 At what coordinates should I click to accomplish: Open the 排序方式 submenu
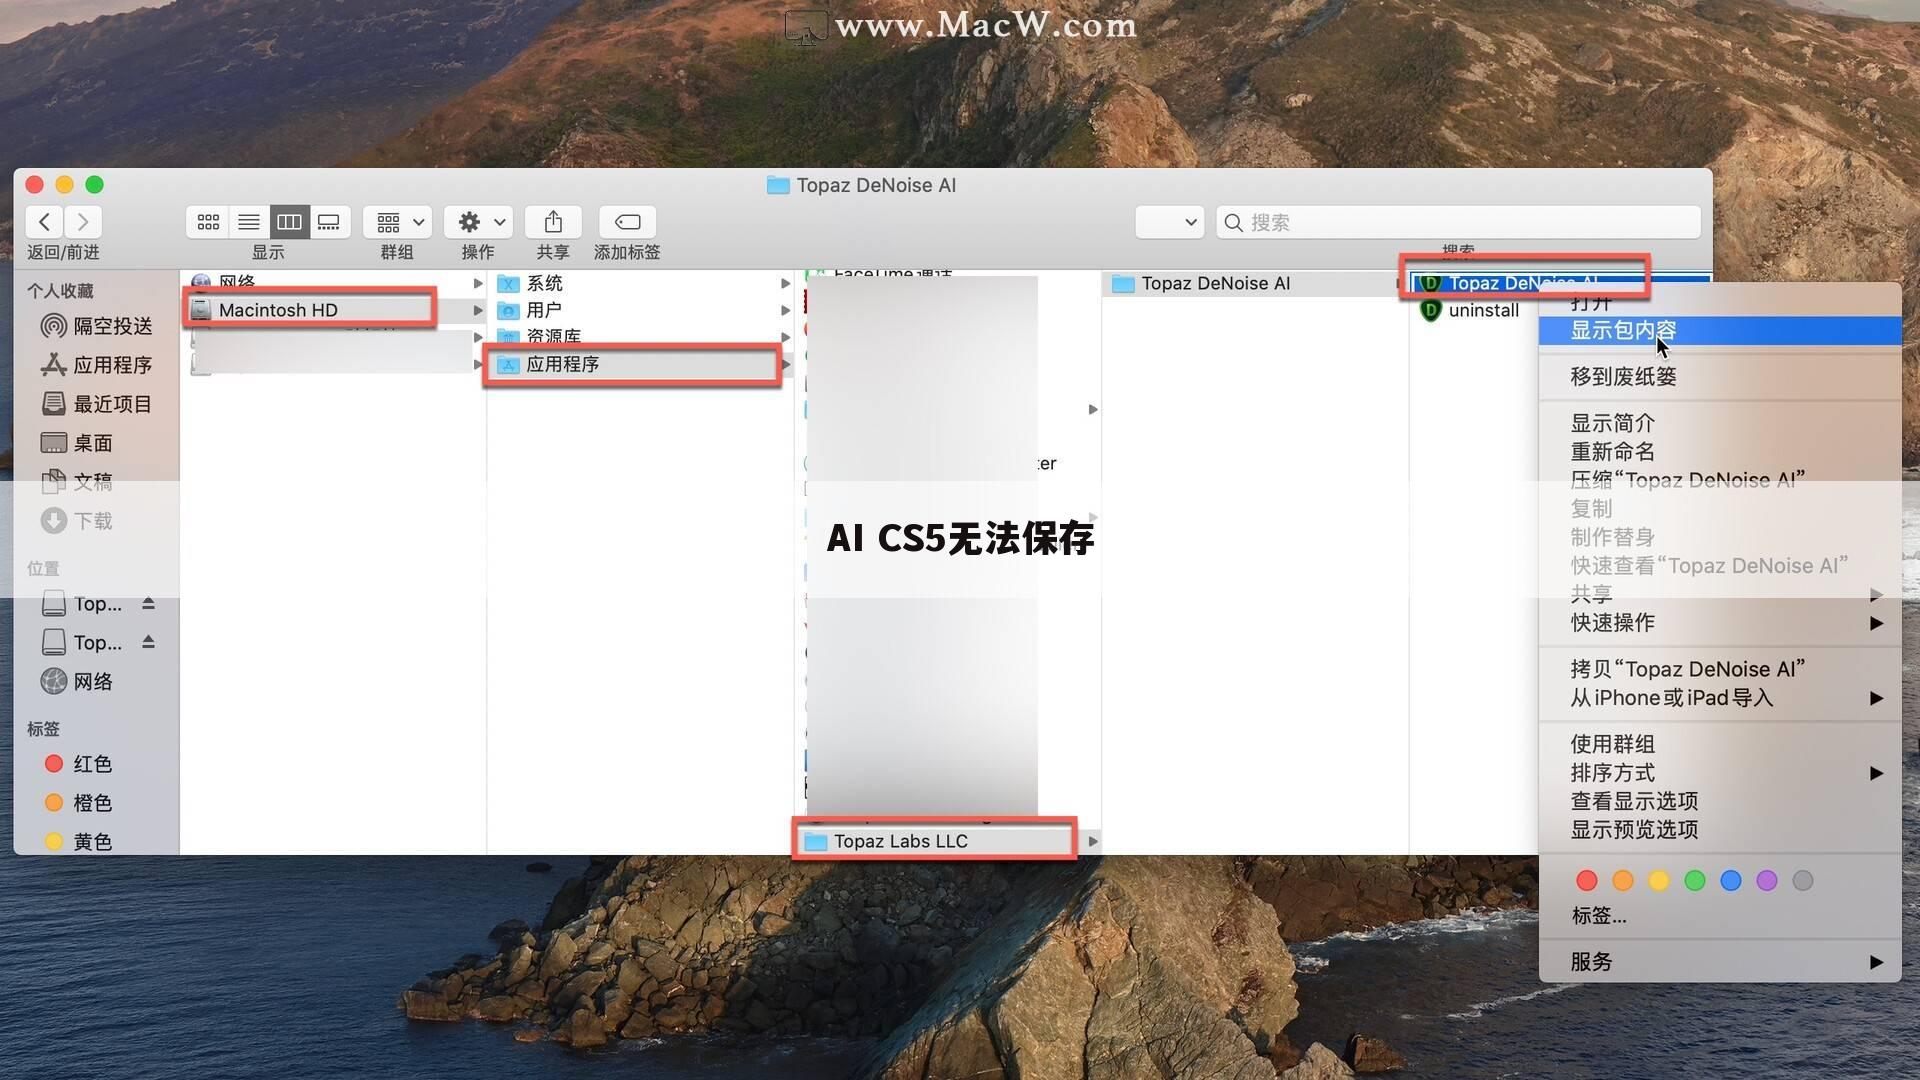pos(1720,773)
